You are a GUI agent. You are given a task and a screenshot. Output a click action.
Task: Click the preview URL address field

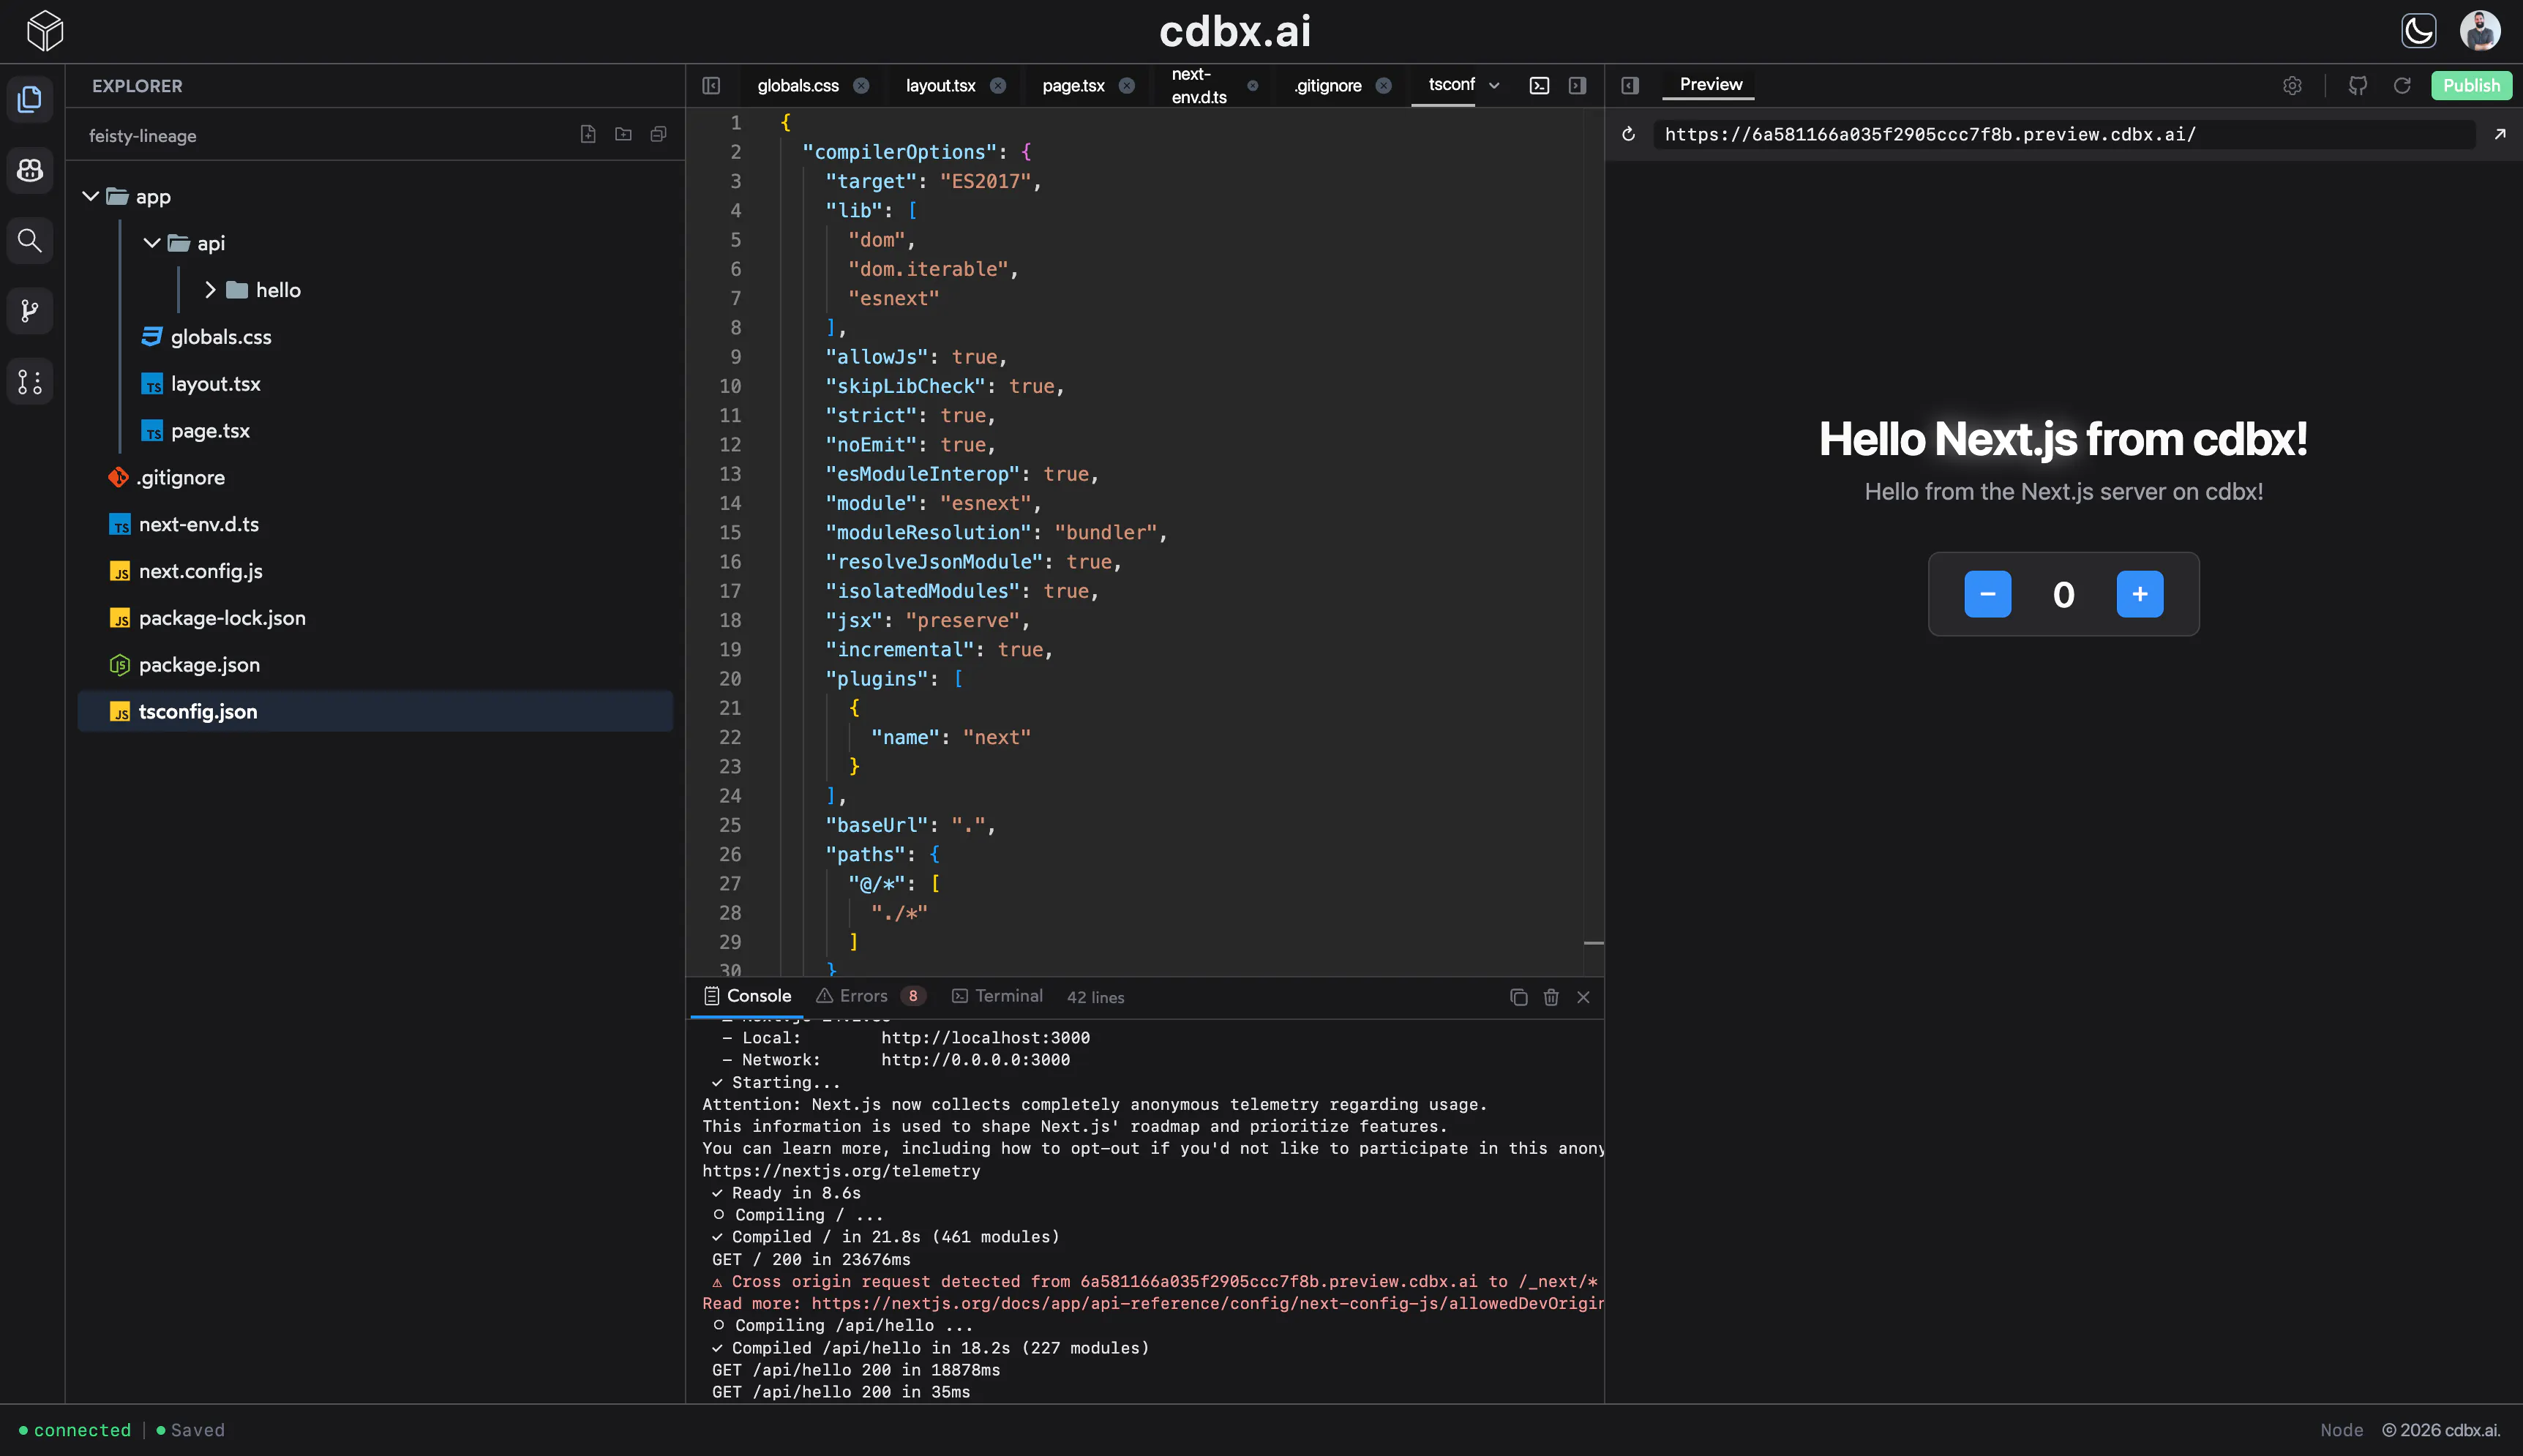(2063, 134)
